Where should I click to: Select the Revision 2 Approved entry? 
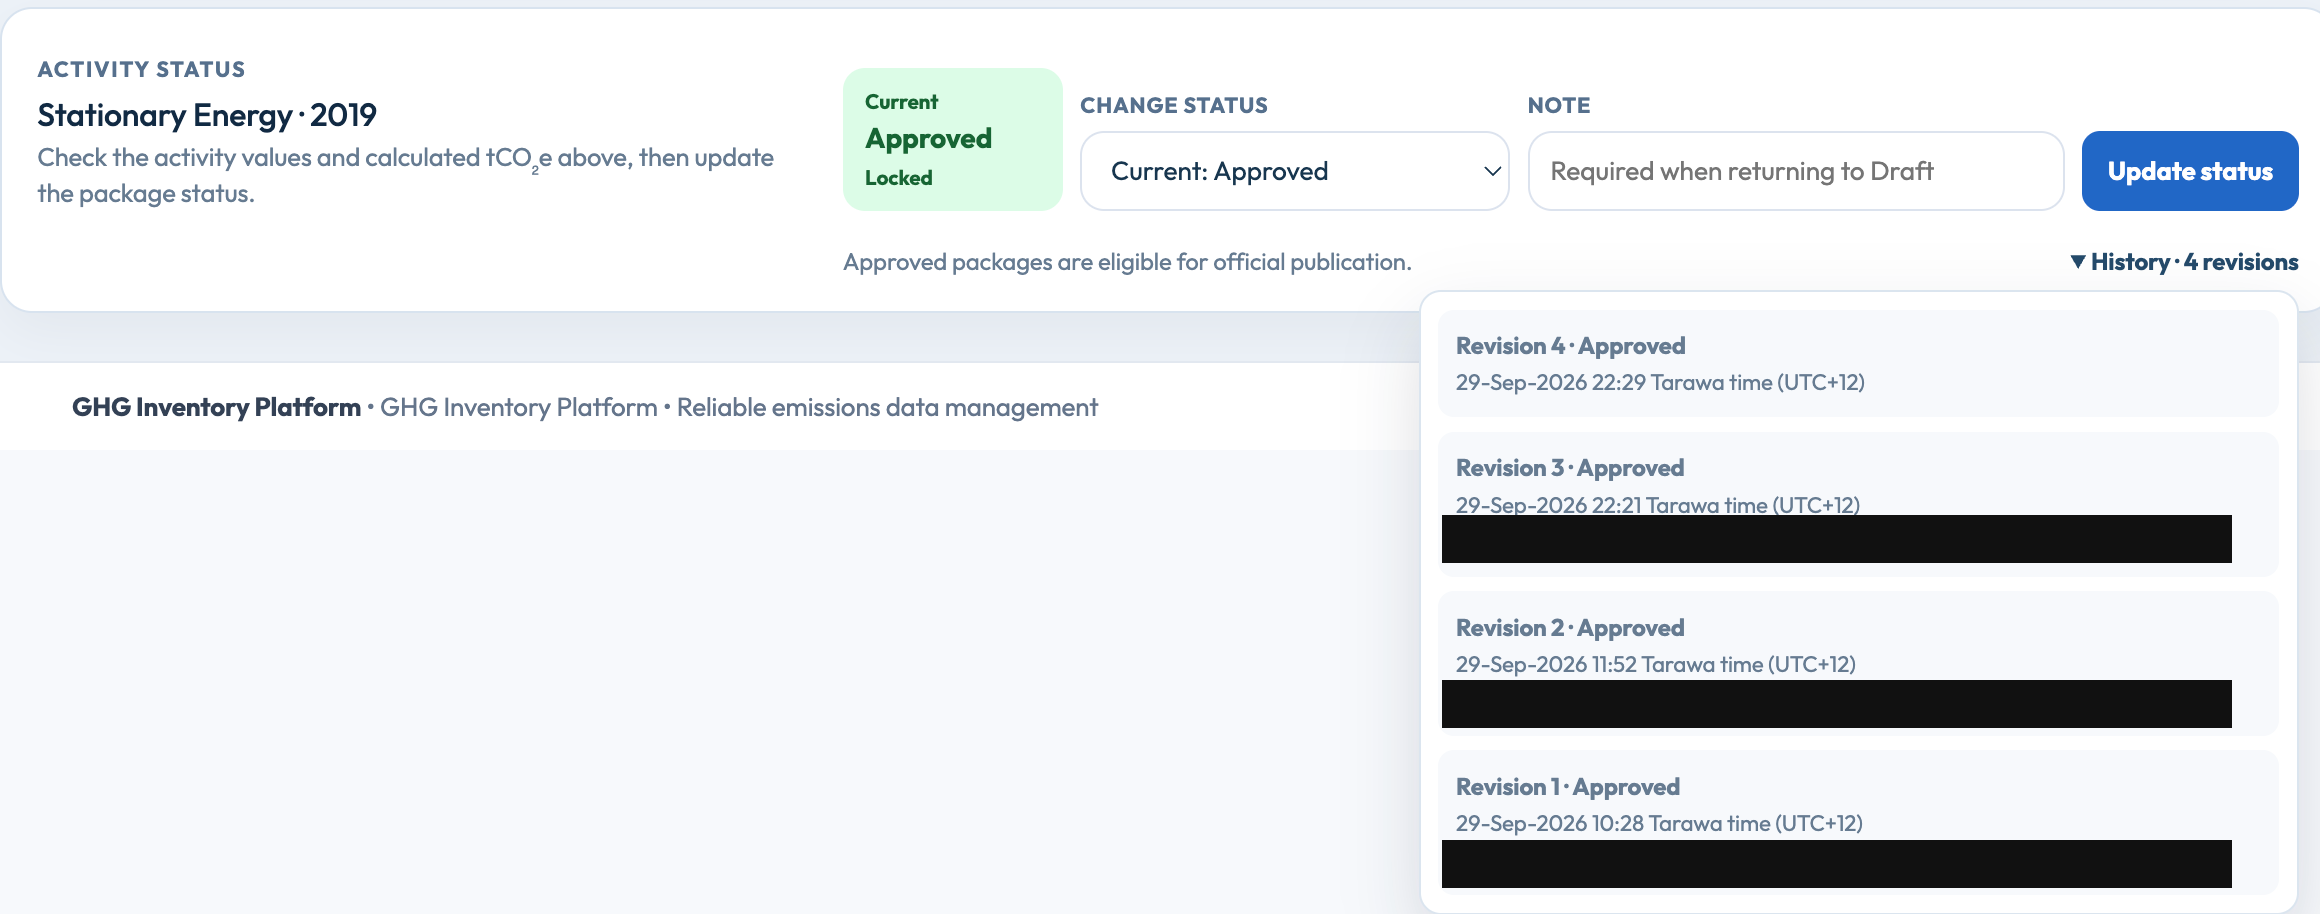1858,664
